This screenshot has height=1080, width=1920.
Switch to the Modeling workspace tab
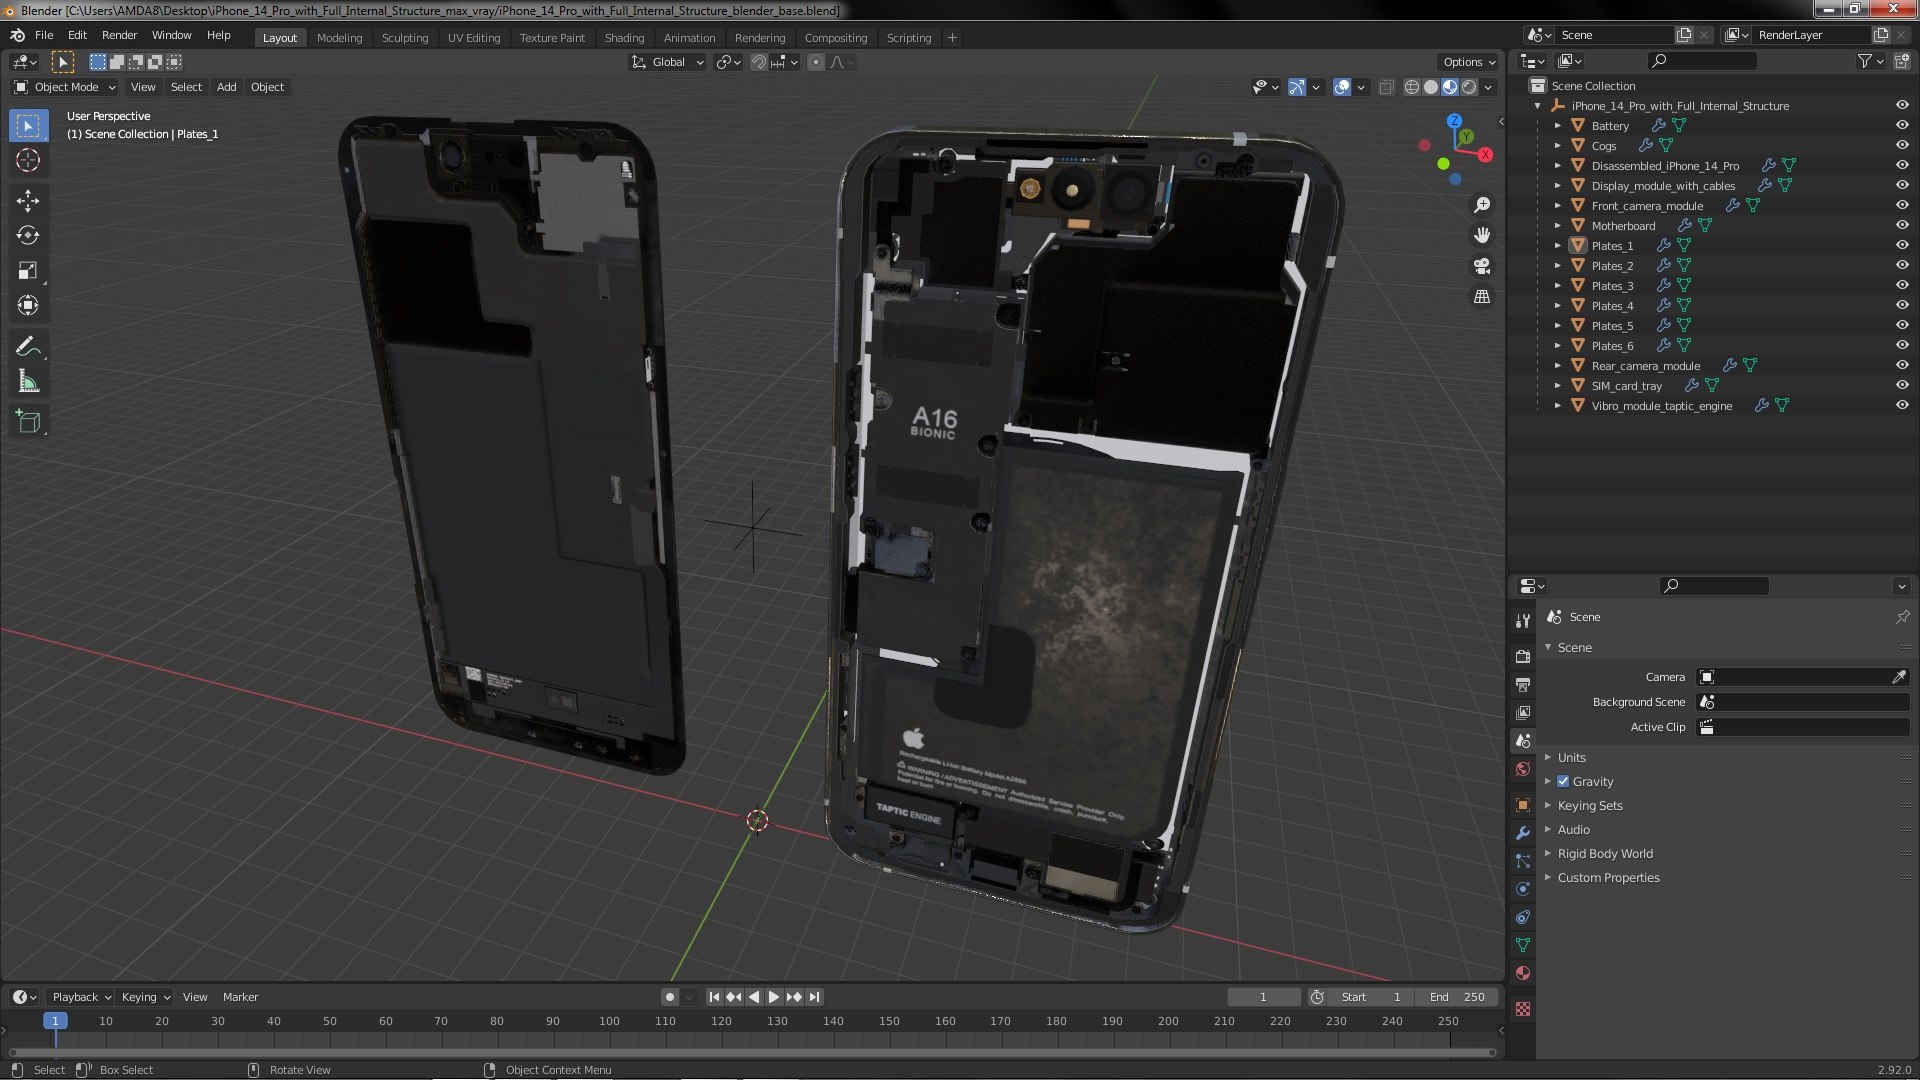pyautogui.click(x=339, y=38)
